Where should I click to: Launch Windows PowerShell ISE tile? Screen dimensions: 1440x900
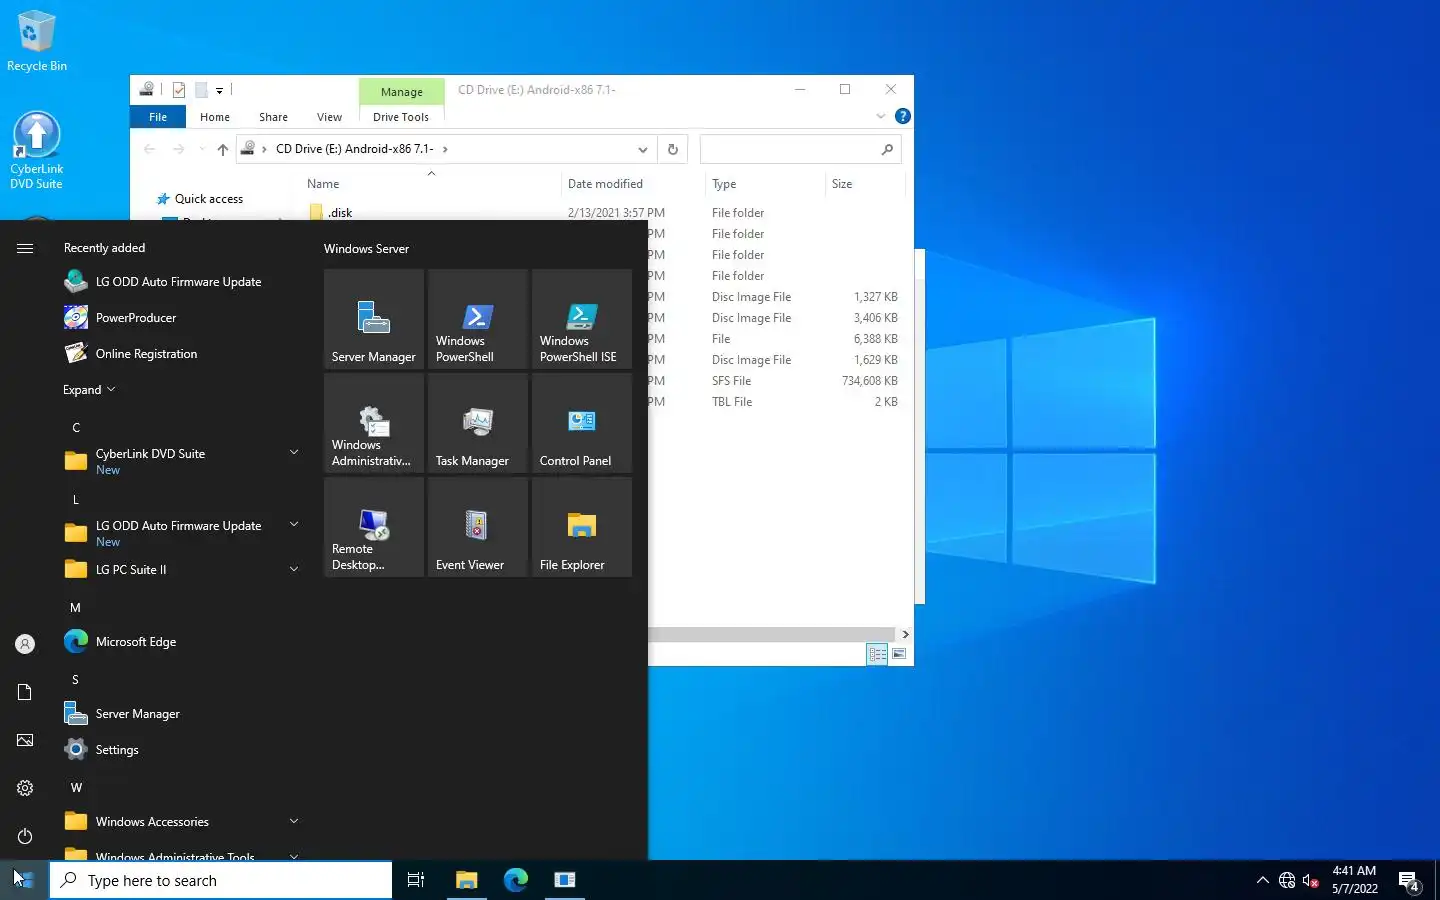582,319
